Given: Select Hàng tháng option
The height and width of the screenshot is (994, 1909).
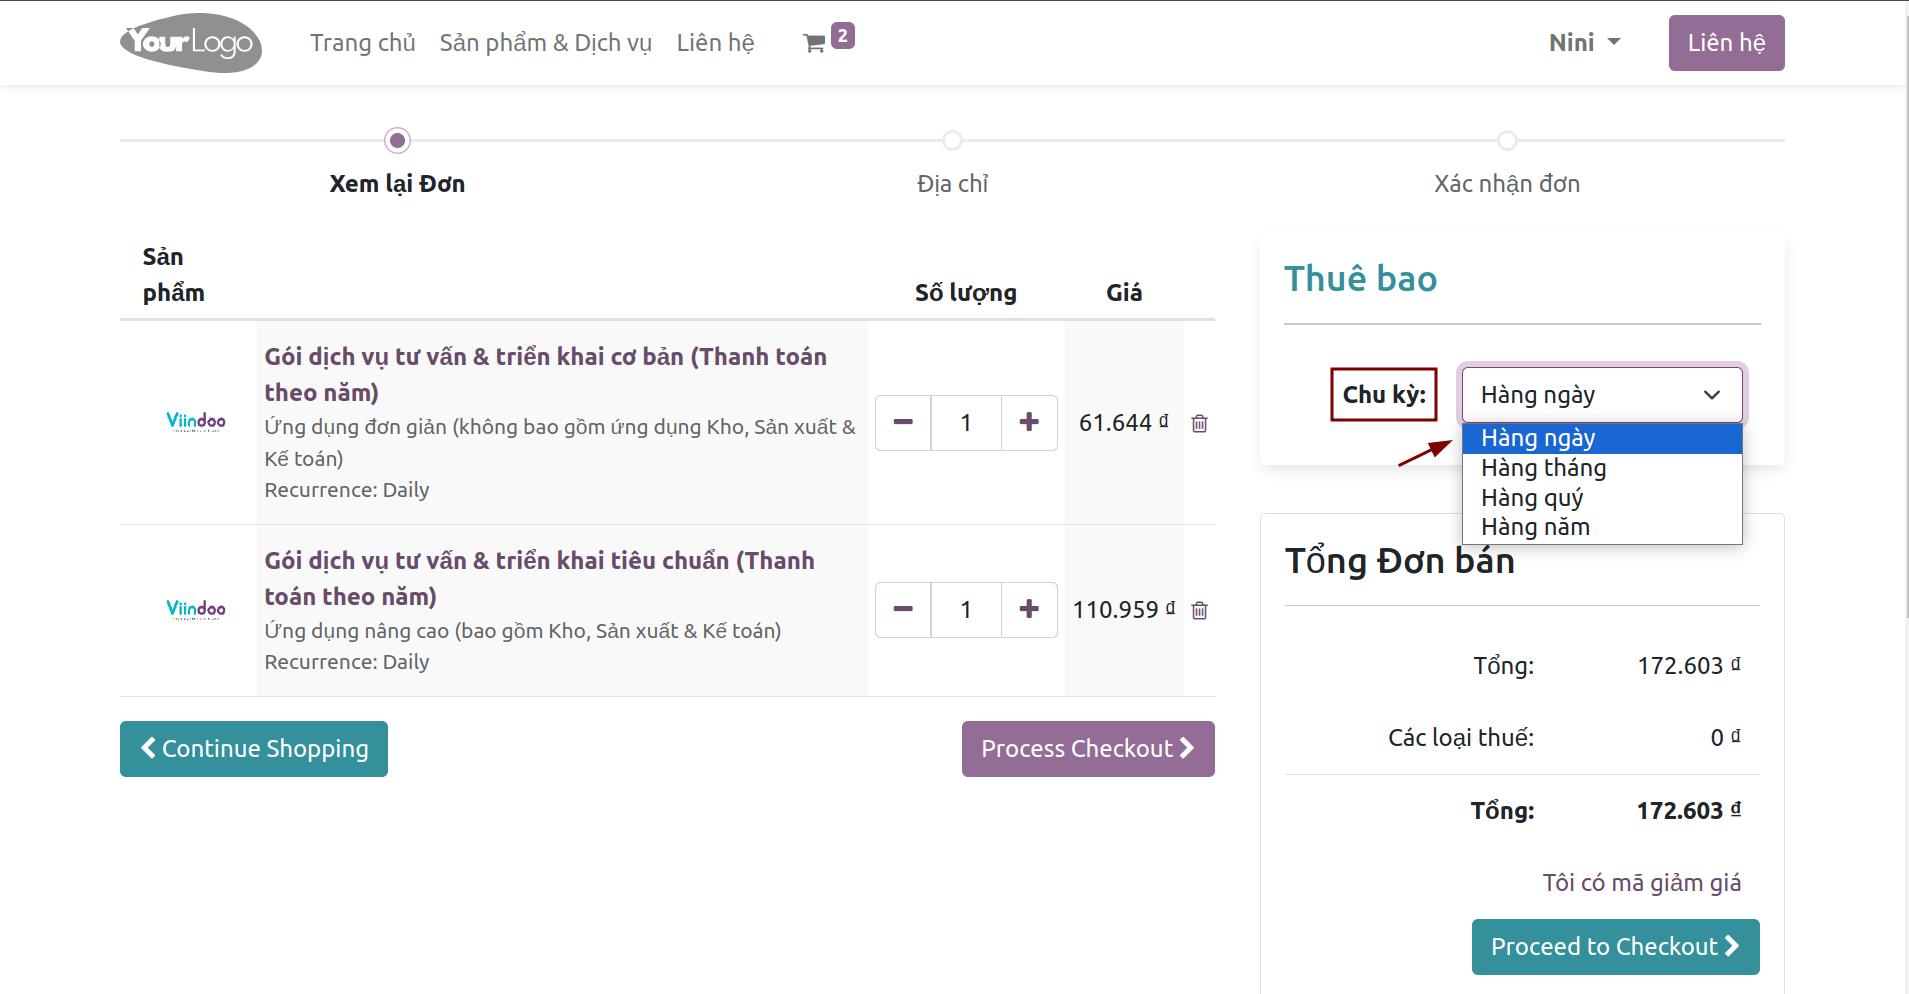Looking at the screenshot, I should pos(1543,468).
